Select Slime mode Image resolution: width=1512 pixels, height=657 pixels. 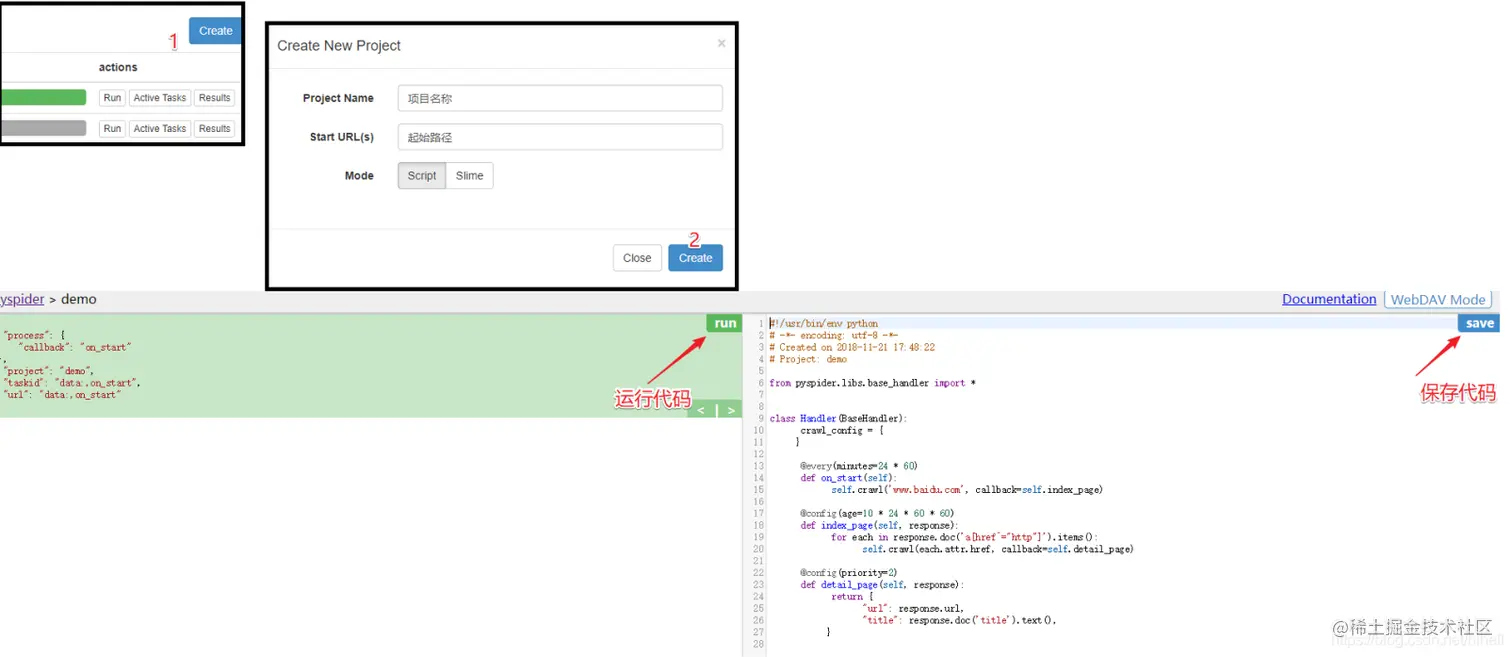pyautogui.click(x=470, y=176)
